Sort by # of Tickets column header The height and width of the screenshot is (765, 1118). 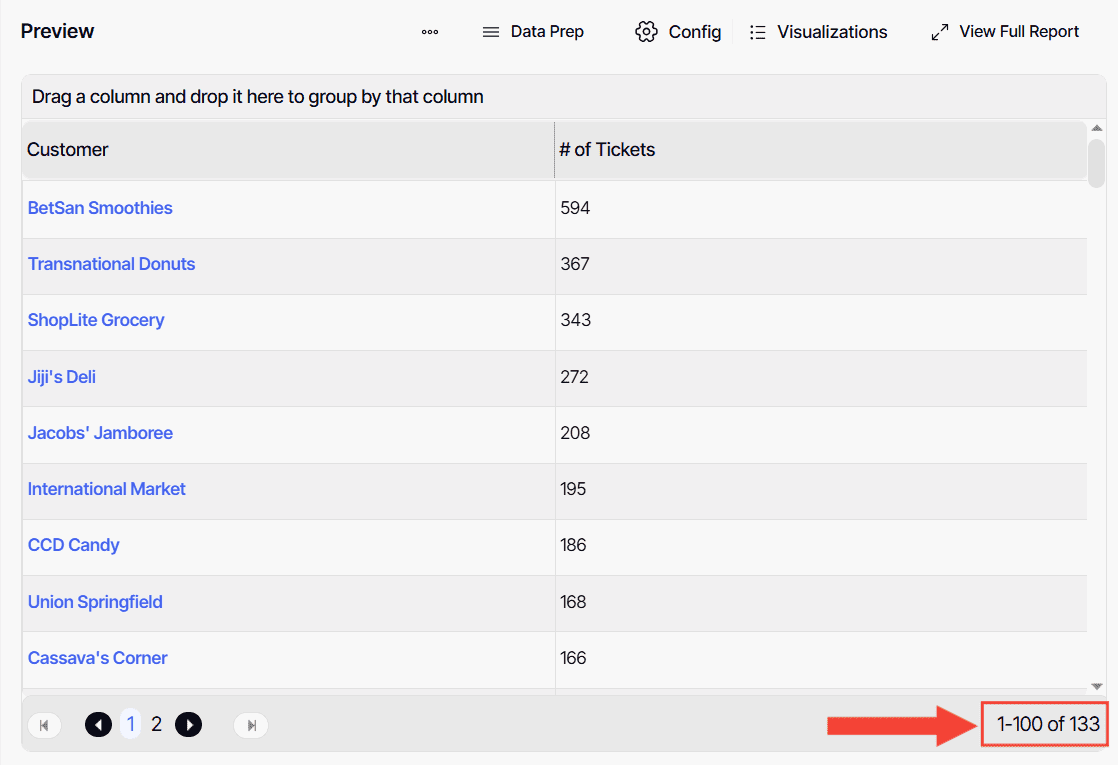(x=821, y=150)
